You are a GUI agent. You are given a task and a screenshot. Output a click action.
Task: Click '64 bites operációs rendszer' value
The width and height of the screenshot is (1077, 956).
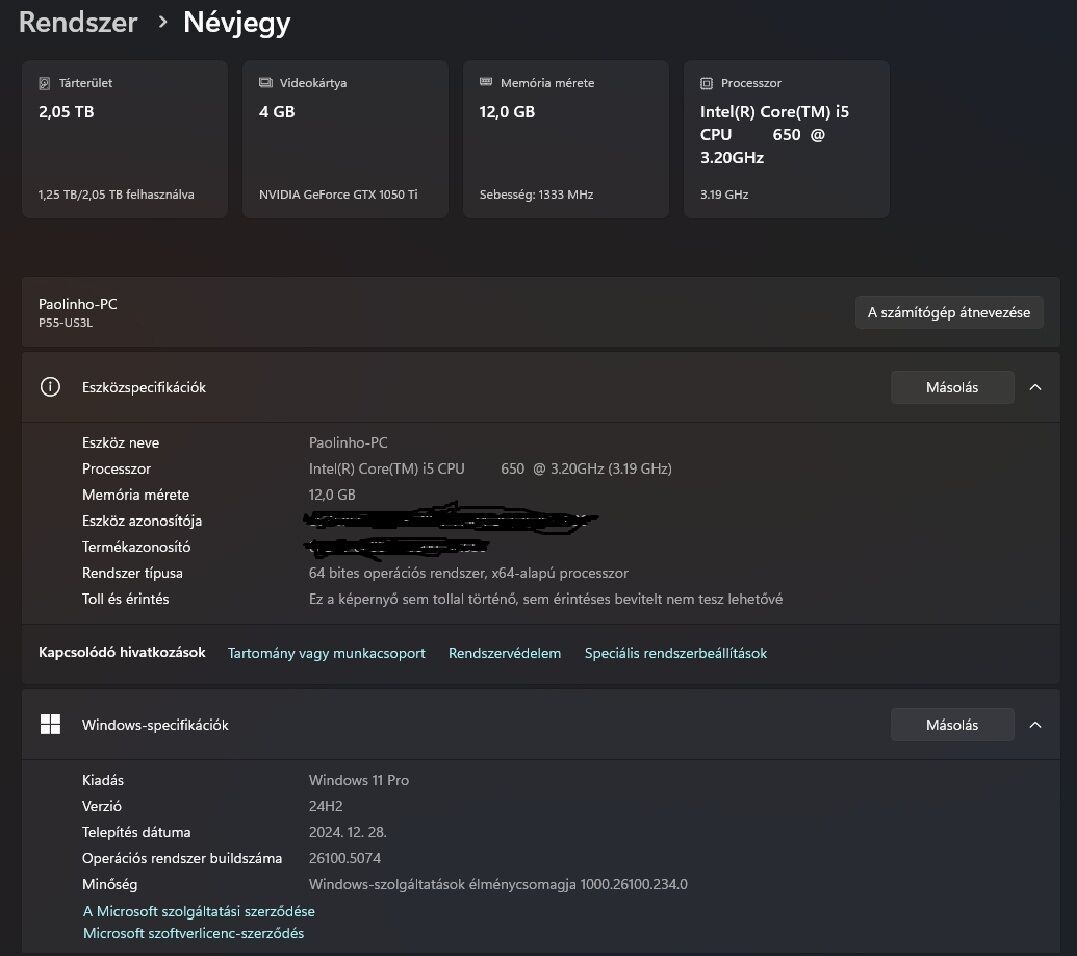pyautogui.click(x=468, y=573)
